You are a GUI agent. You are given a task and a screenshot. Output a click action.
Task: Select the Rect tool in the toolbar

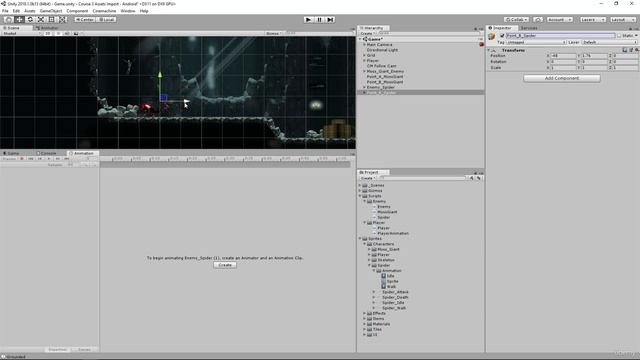[51, 20]
